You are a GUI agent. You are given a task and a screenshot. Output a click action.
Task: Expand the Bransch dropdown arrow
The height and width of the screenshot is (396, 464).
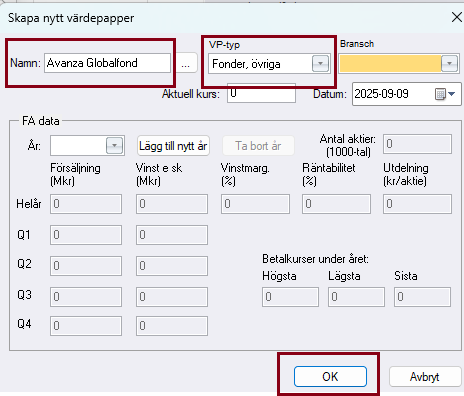(x=449, y=63)
